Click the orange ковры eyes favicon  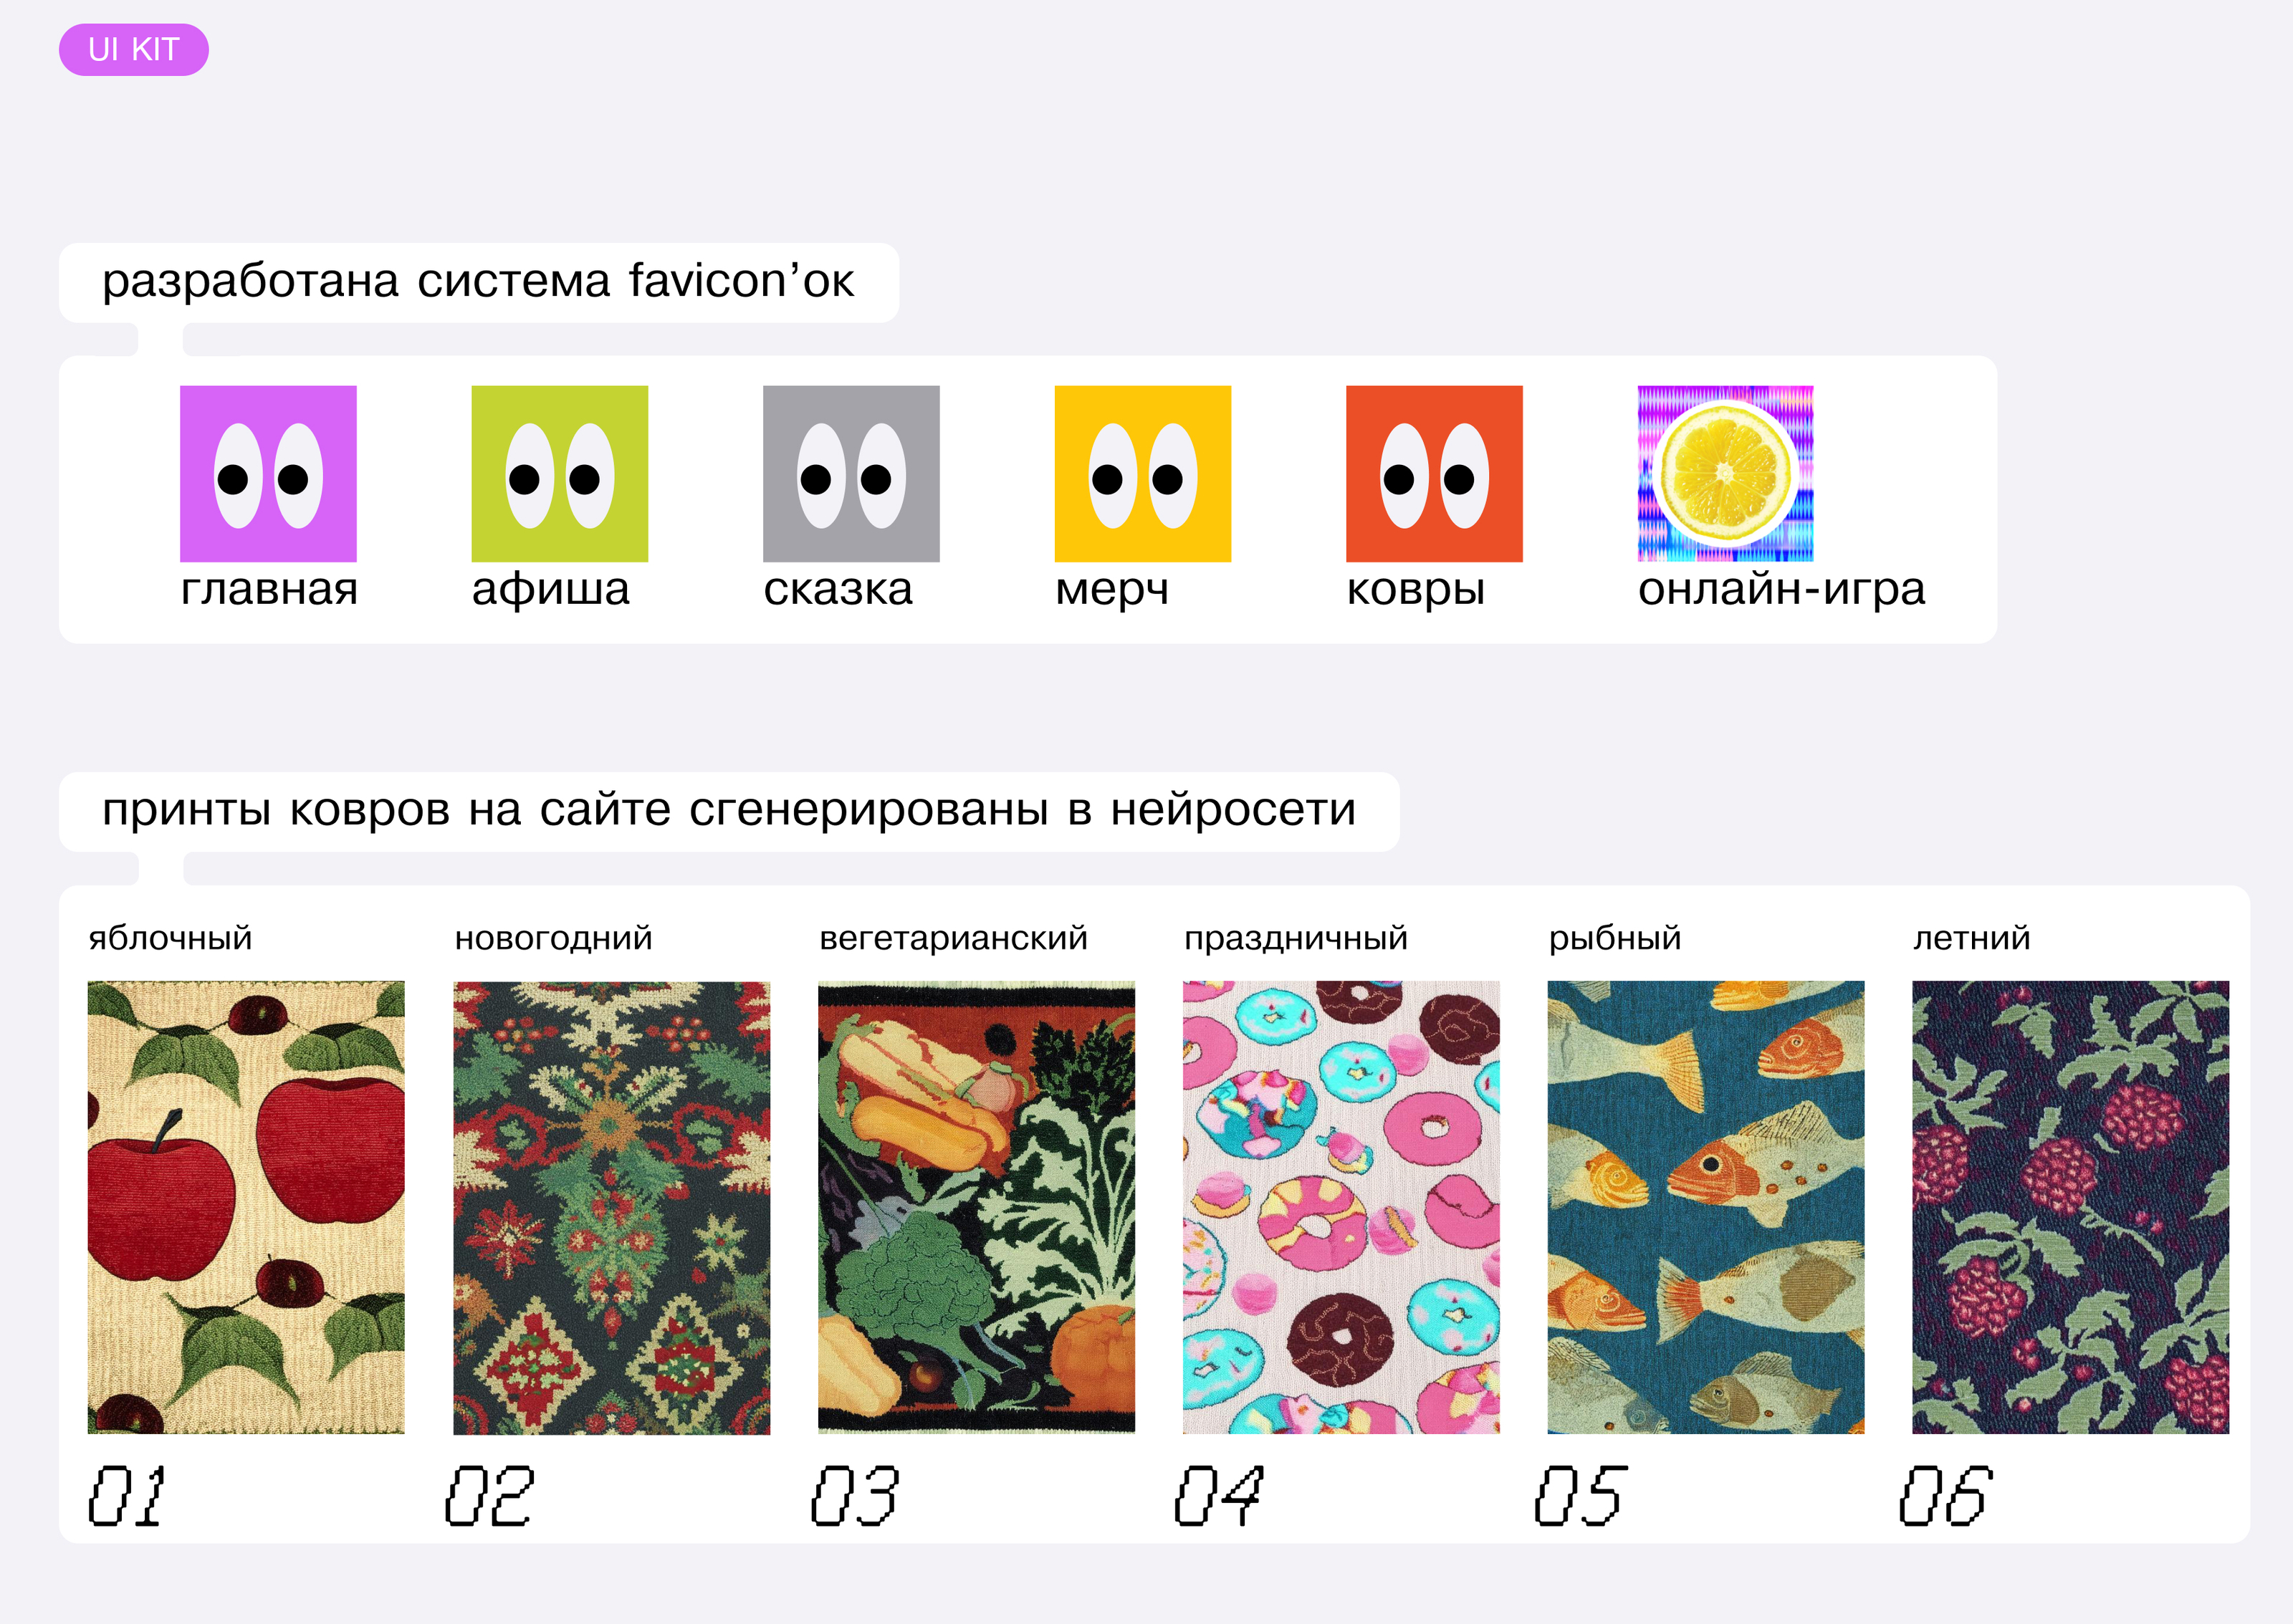click(x=1434, y=474)
